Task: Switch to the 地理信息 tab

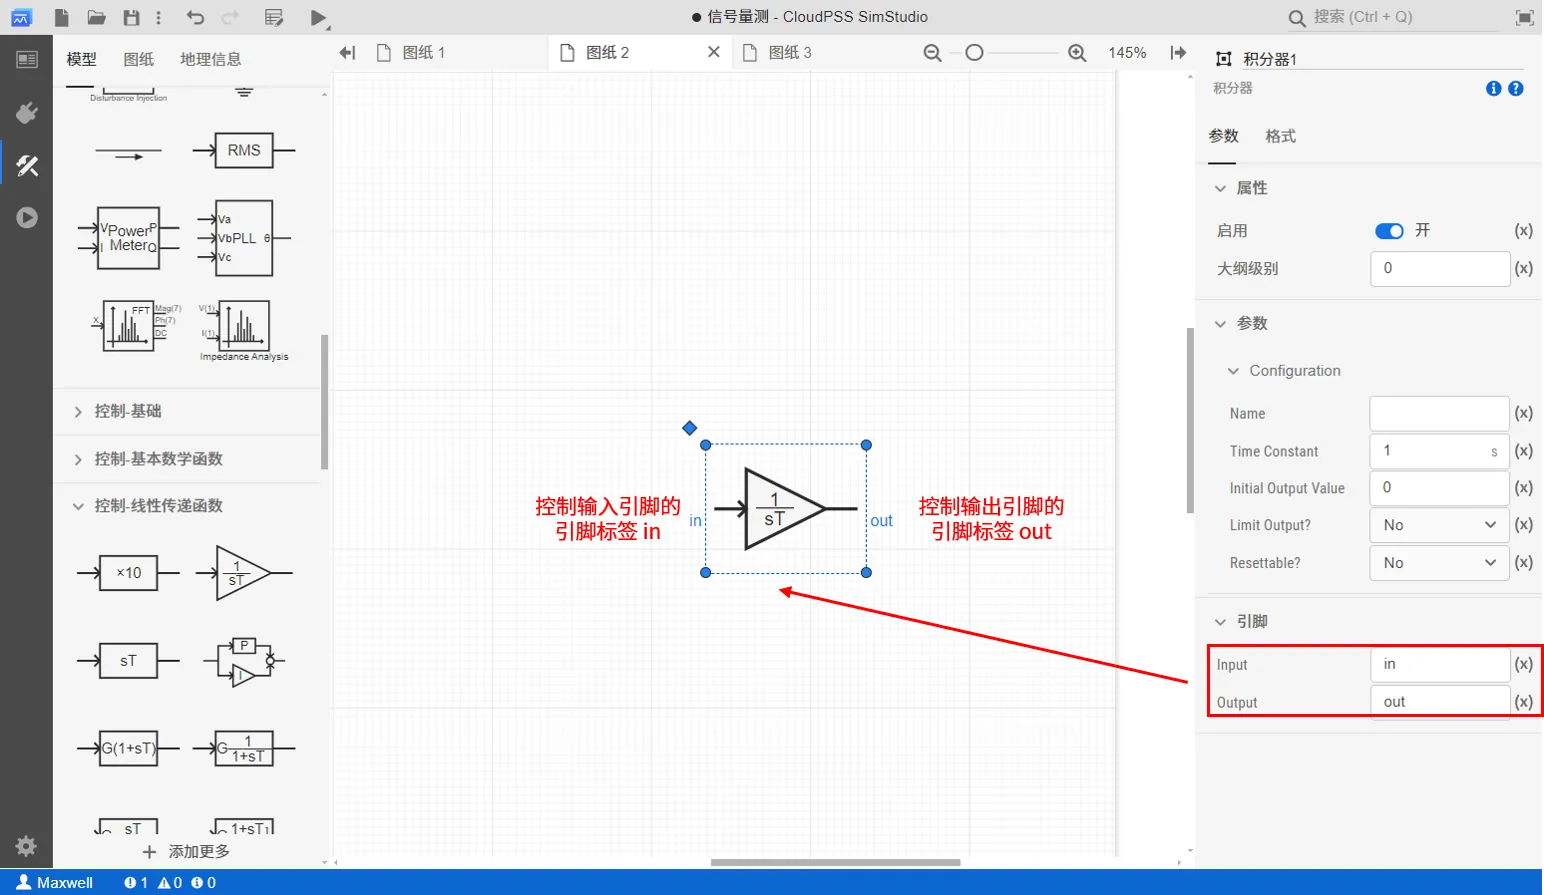Action: pos(210,59)
